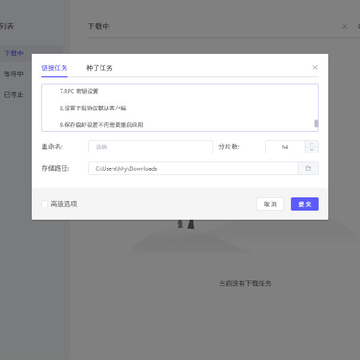Enable the 高级选项 advanced options checkbox
Screen dimensions: 360x360
tap(44, 204)
